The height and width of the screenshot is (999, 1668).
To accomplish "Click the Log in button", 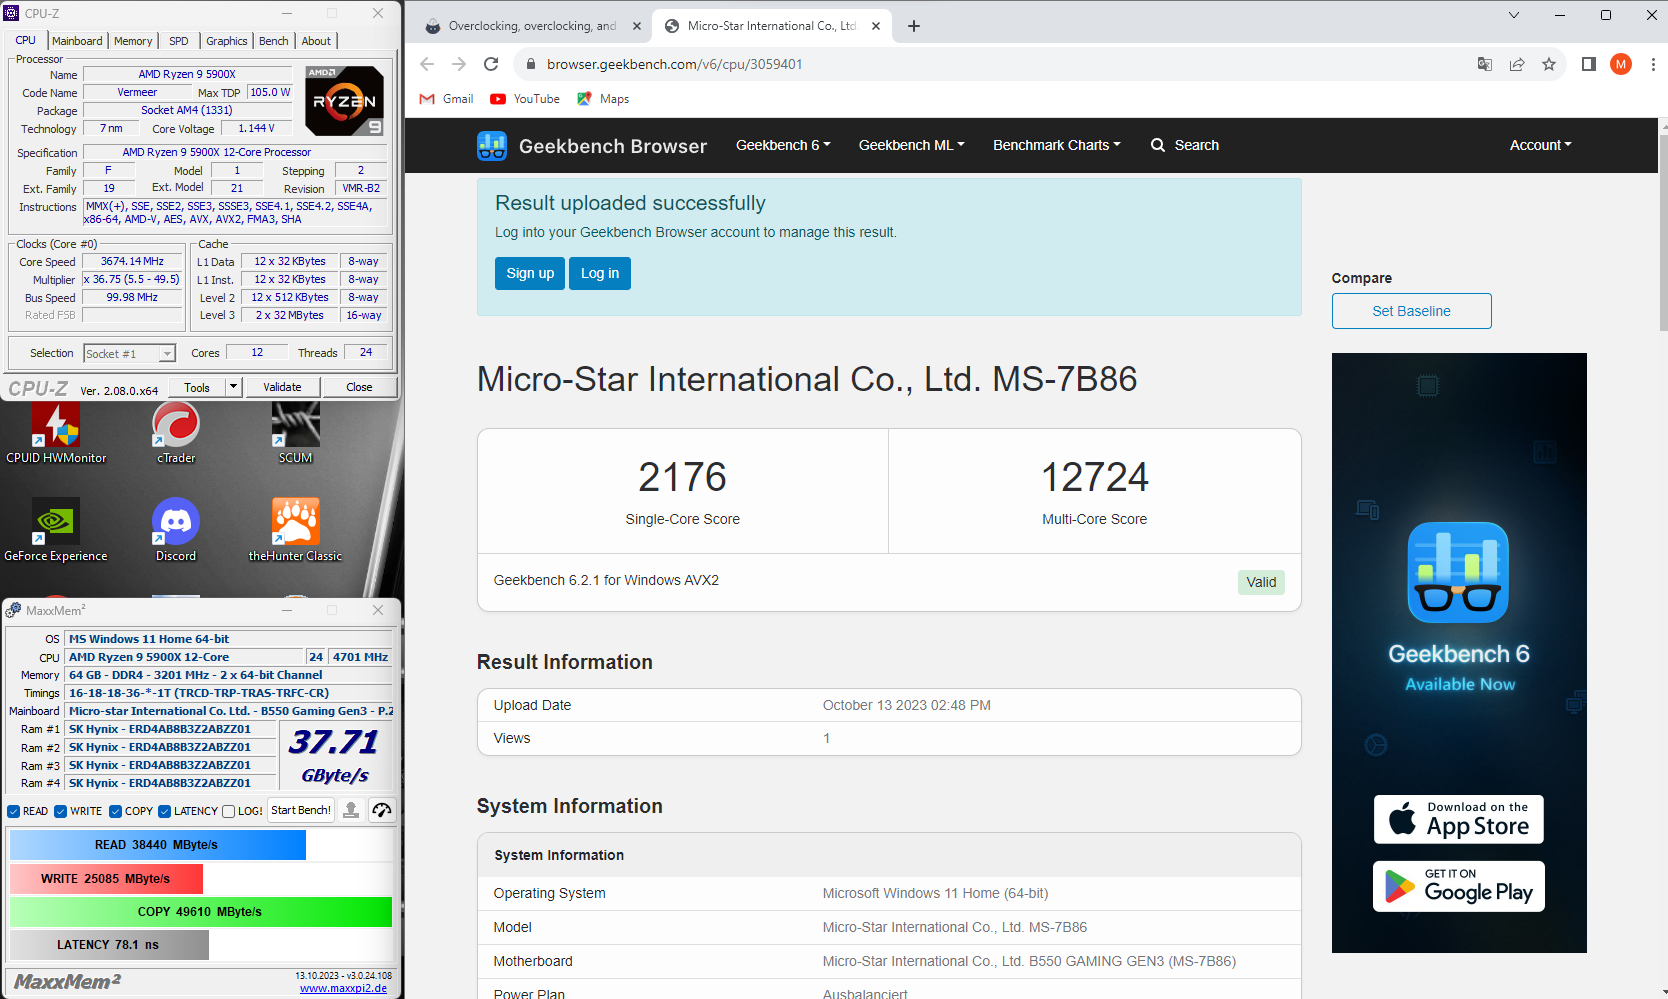I will 600,273.
